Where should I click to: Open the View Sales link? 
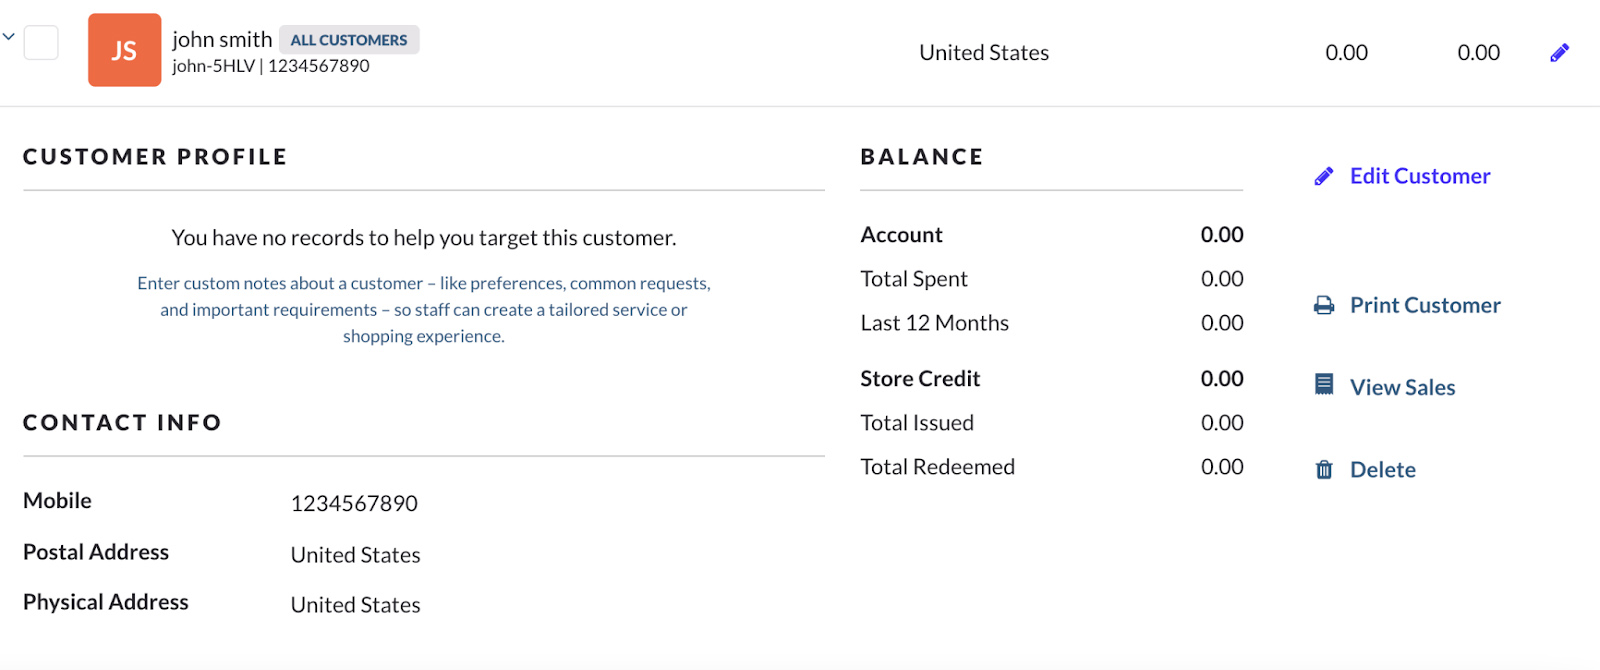click(1402, 388)
